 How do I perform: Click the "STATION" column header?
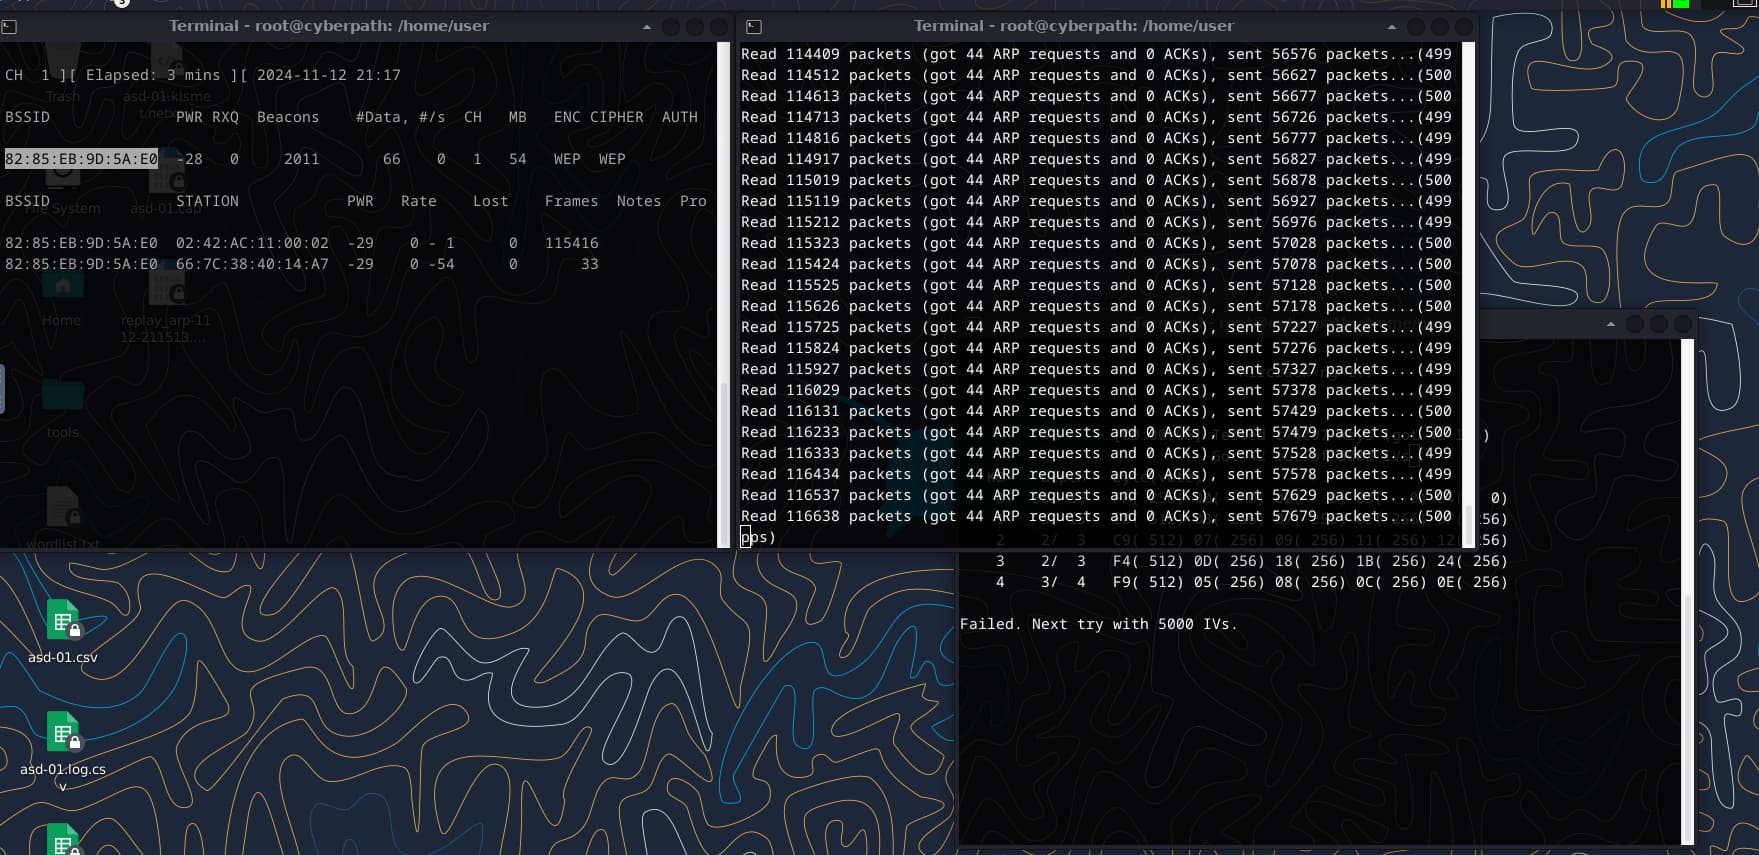[207, 201]
